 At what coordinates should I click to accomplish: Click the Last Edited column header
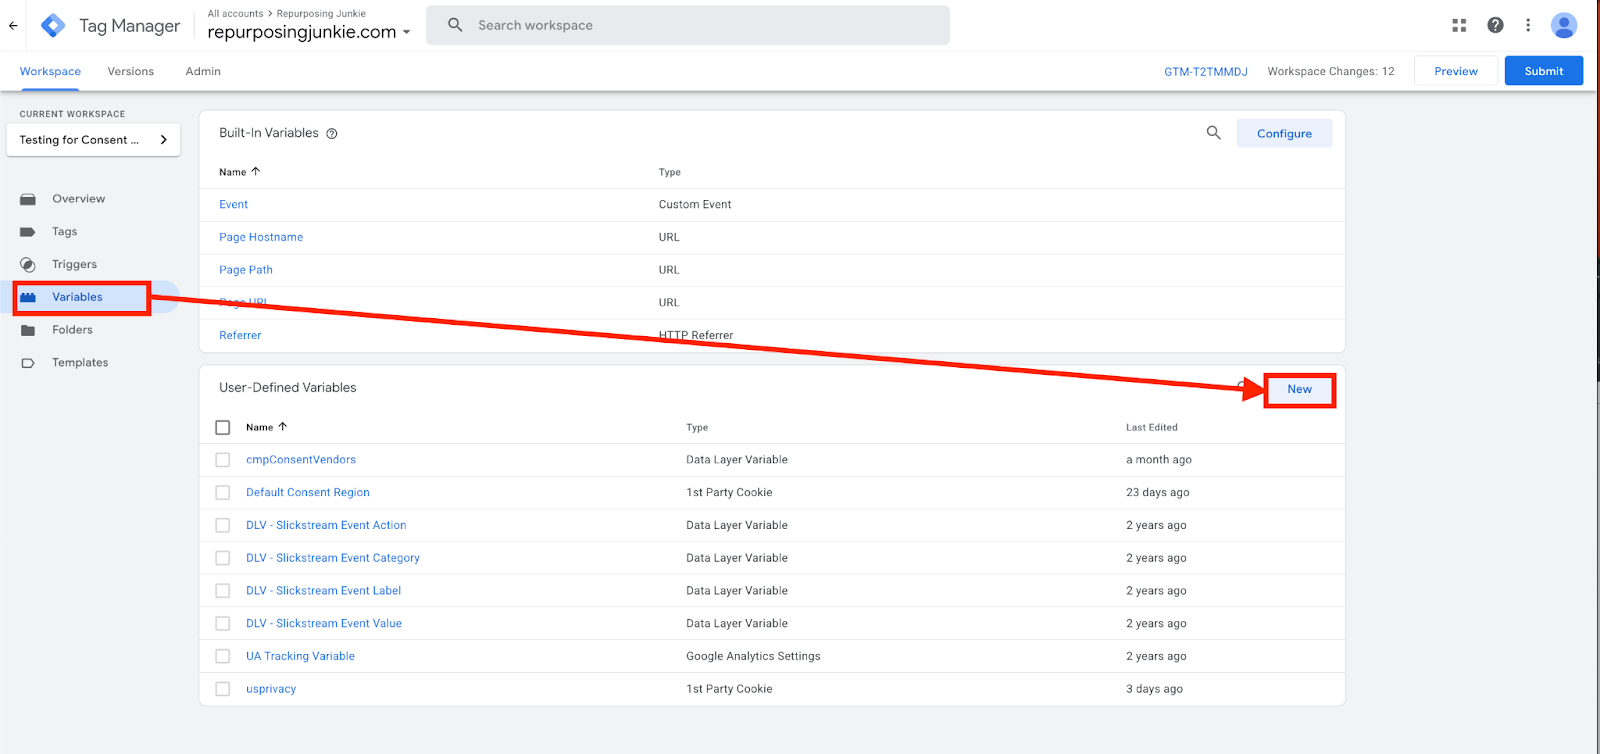(1152, 427)
